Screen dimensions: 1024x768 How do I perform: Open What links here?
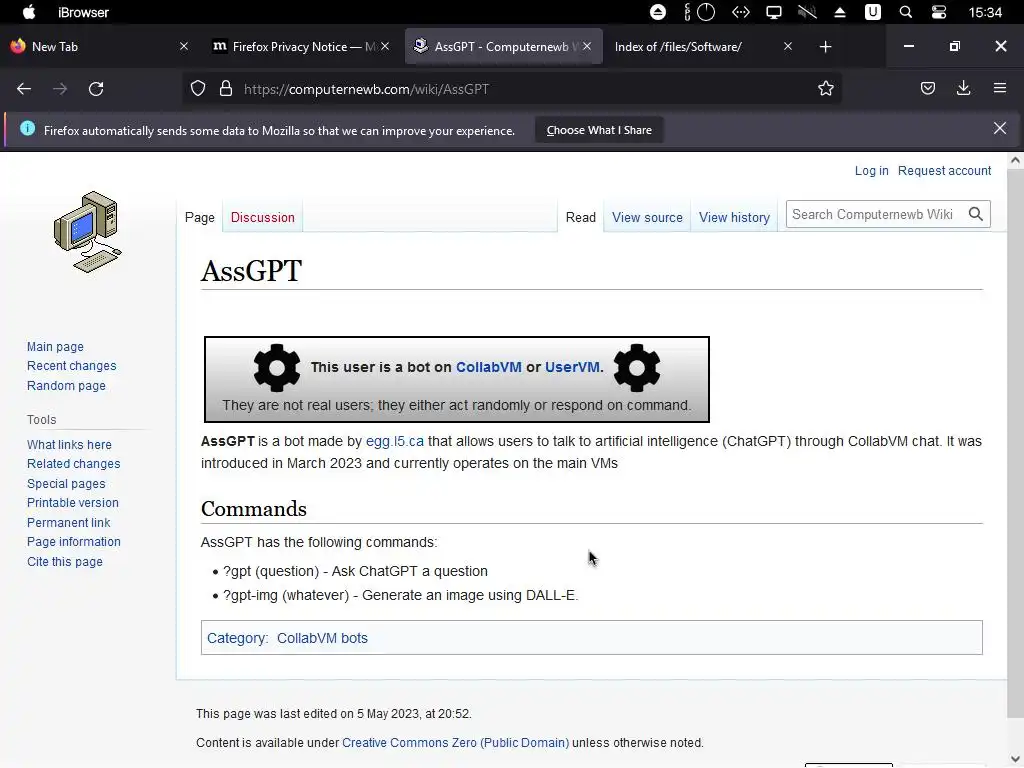(69, 445)
